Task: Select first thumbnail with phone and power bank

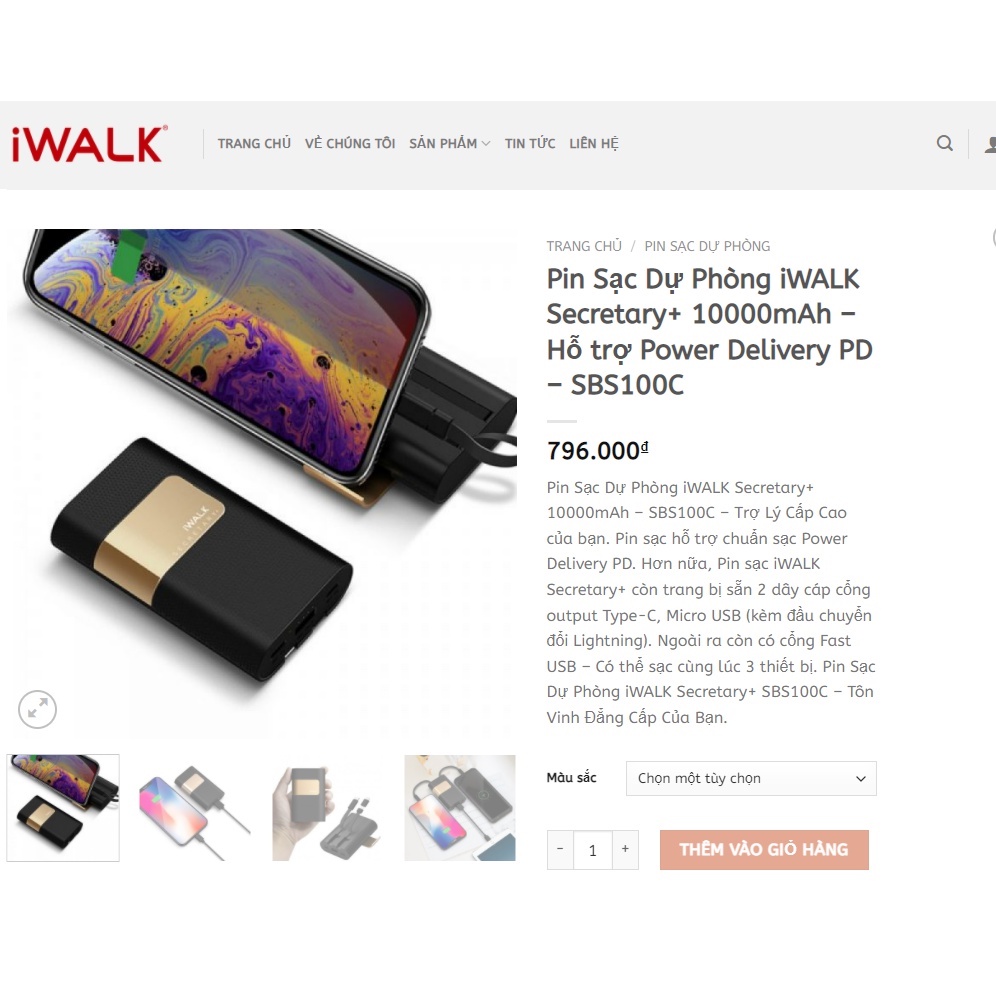Action: point(63,808)
